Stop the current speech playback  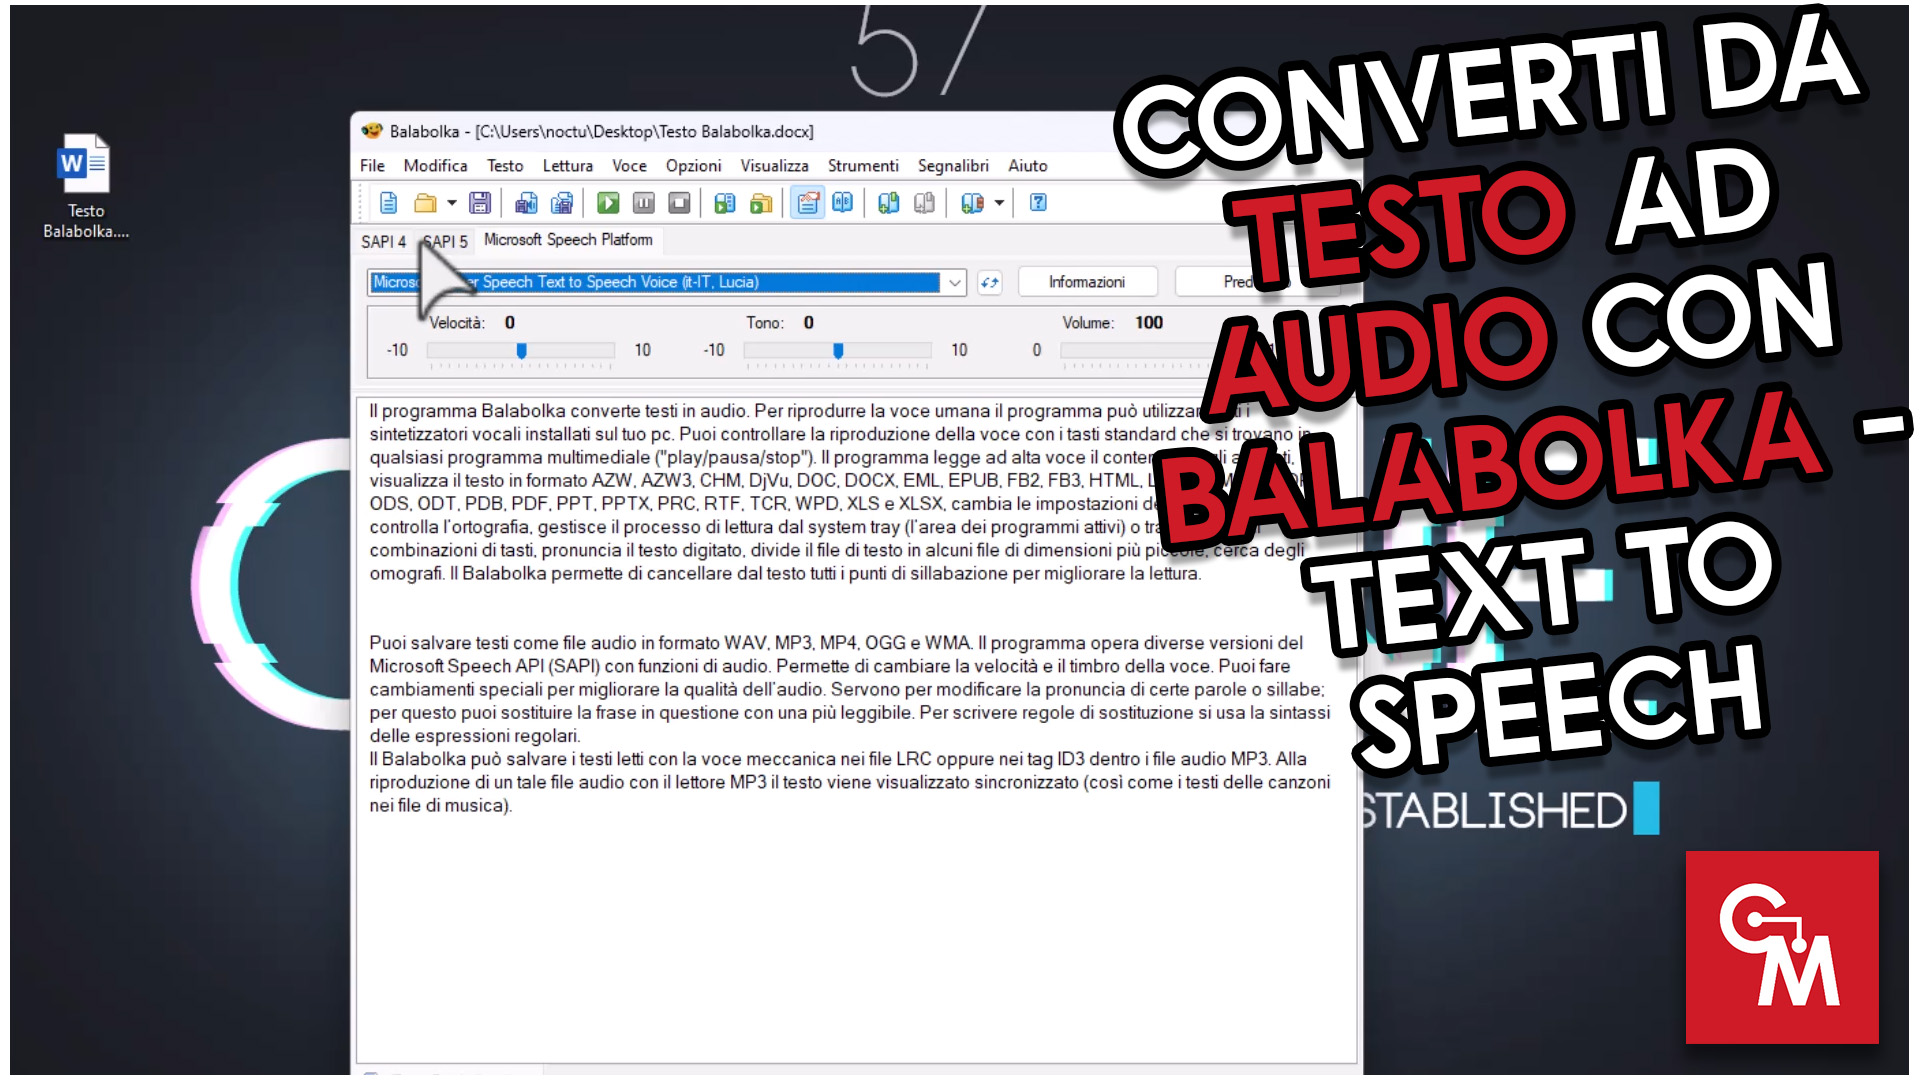click(679, 203)
